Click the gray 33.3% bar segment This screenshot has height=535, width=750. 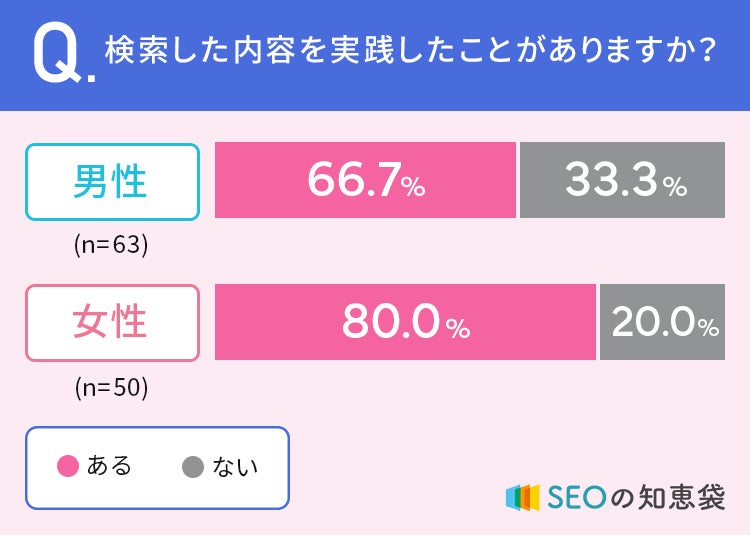622,181
